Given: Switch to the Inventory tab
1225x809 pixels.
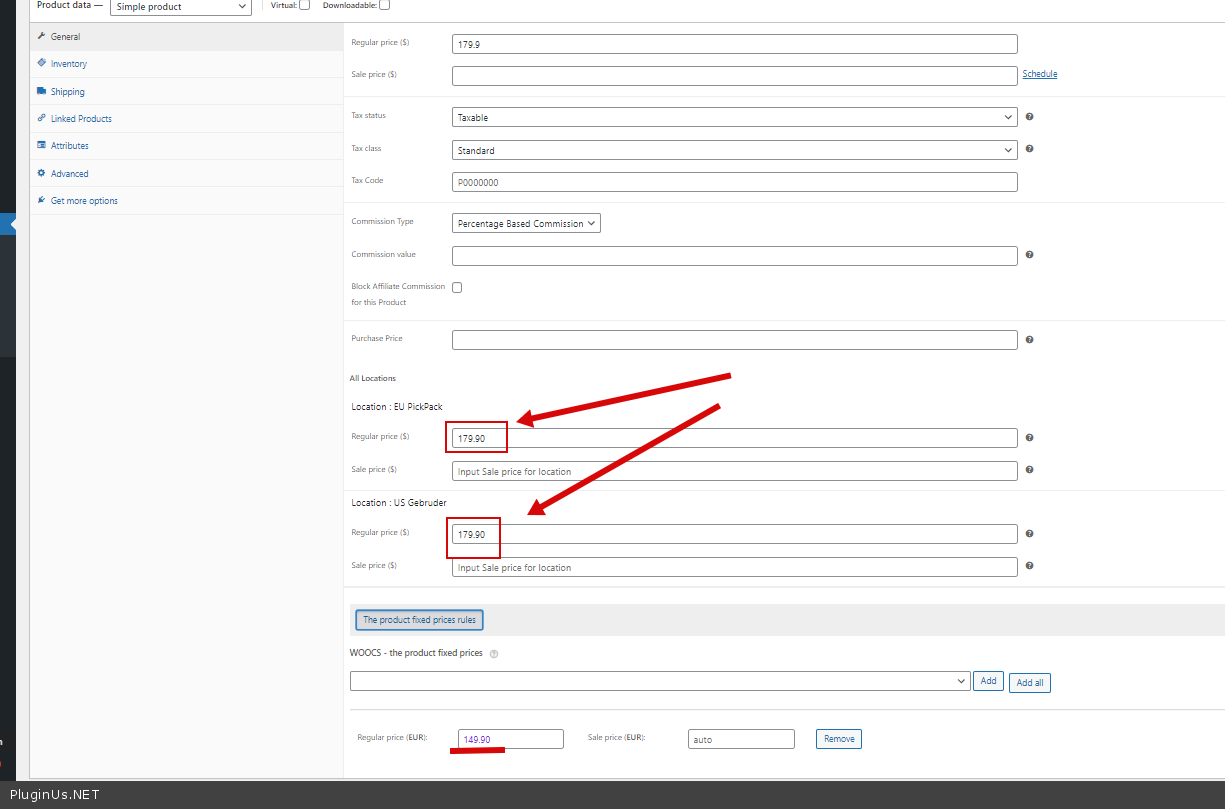Looking at the screenshot, I should (x=69, y=64).
